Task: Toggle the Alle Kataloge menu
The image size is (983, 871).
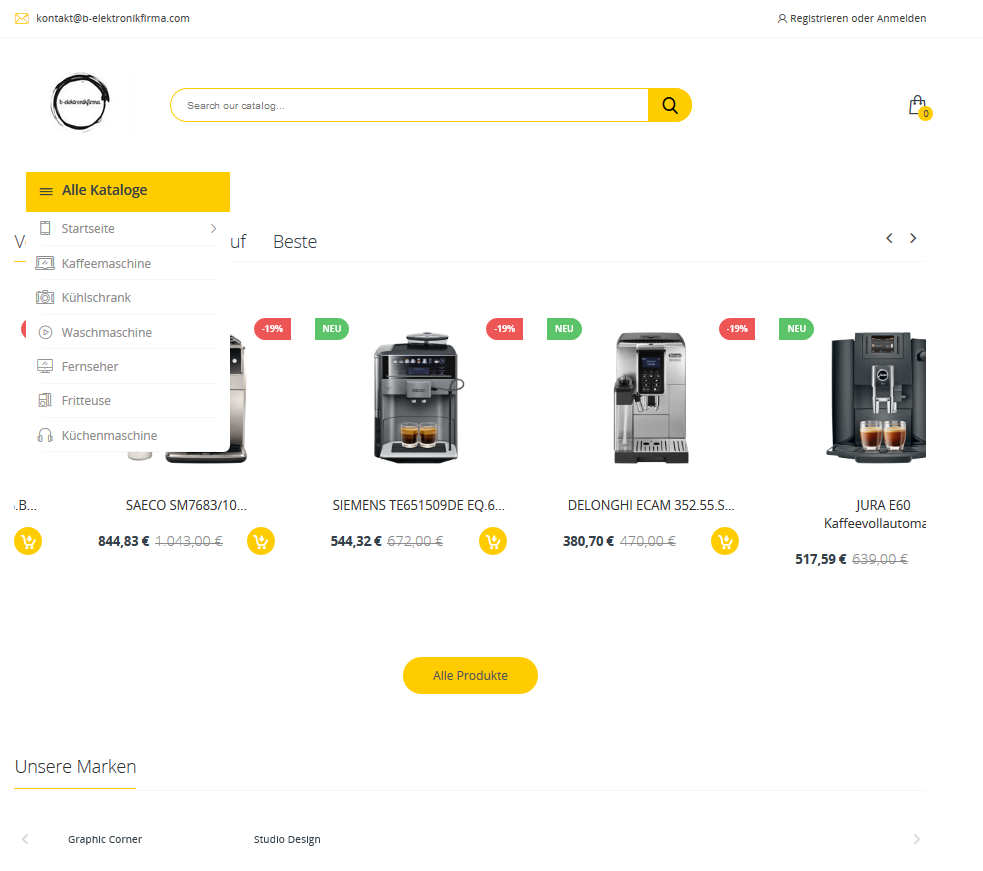Action: pyautogui.click(x=128, y=191)
